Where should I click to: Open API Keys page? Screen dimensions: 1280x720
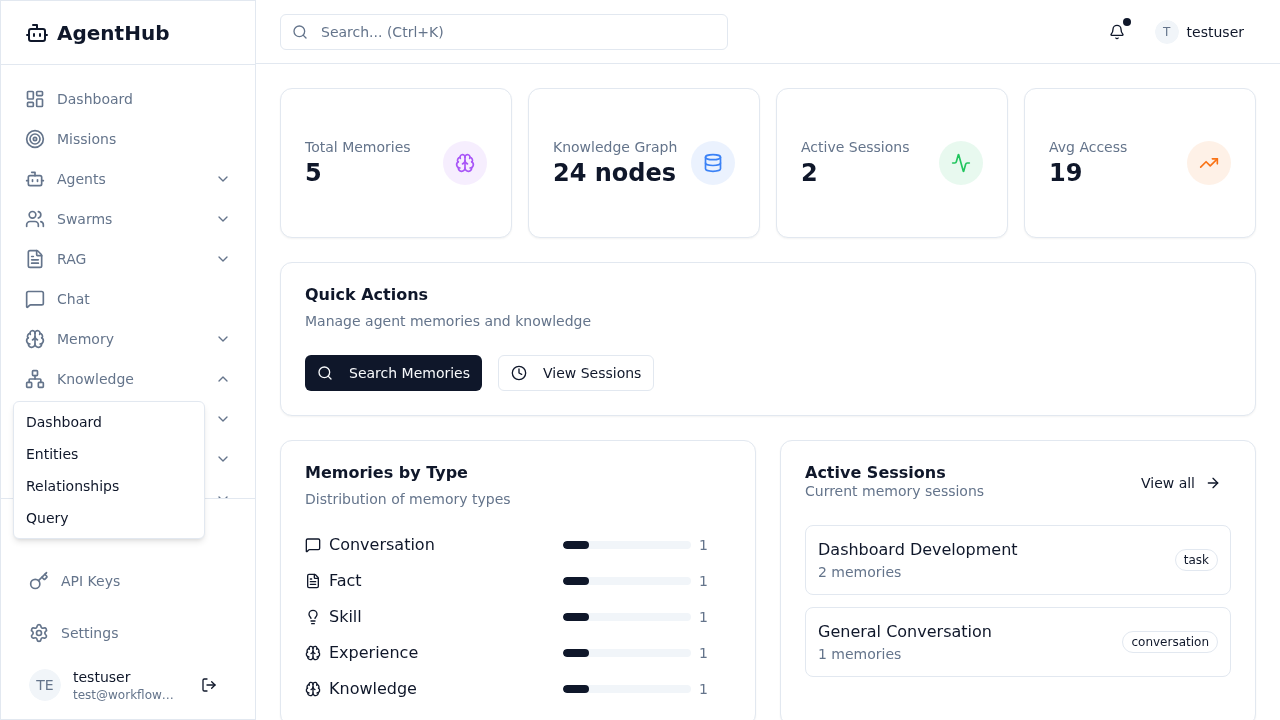pos(90,581)
